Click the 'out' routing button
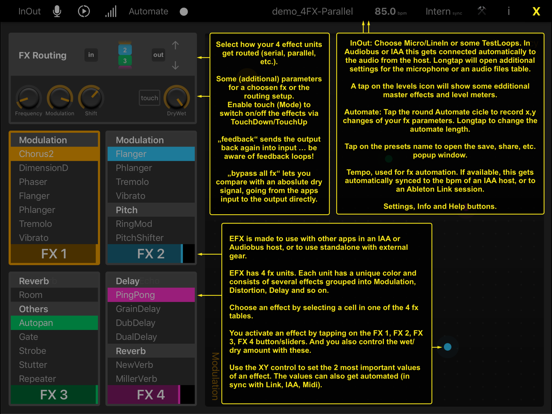This screenshot has width=552, height=414. [158, 55]
